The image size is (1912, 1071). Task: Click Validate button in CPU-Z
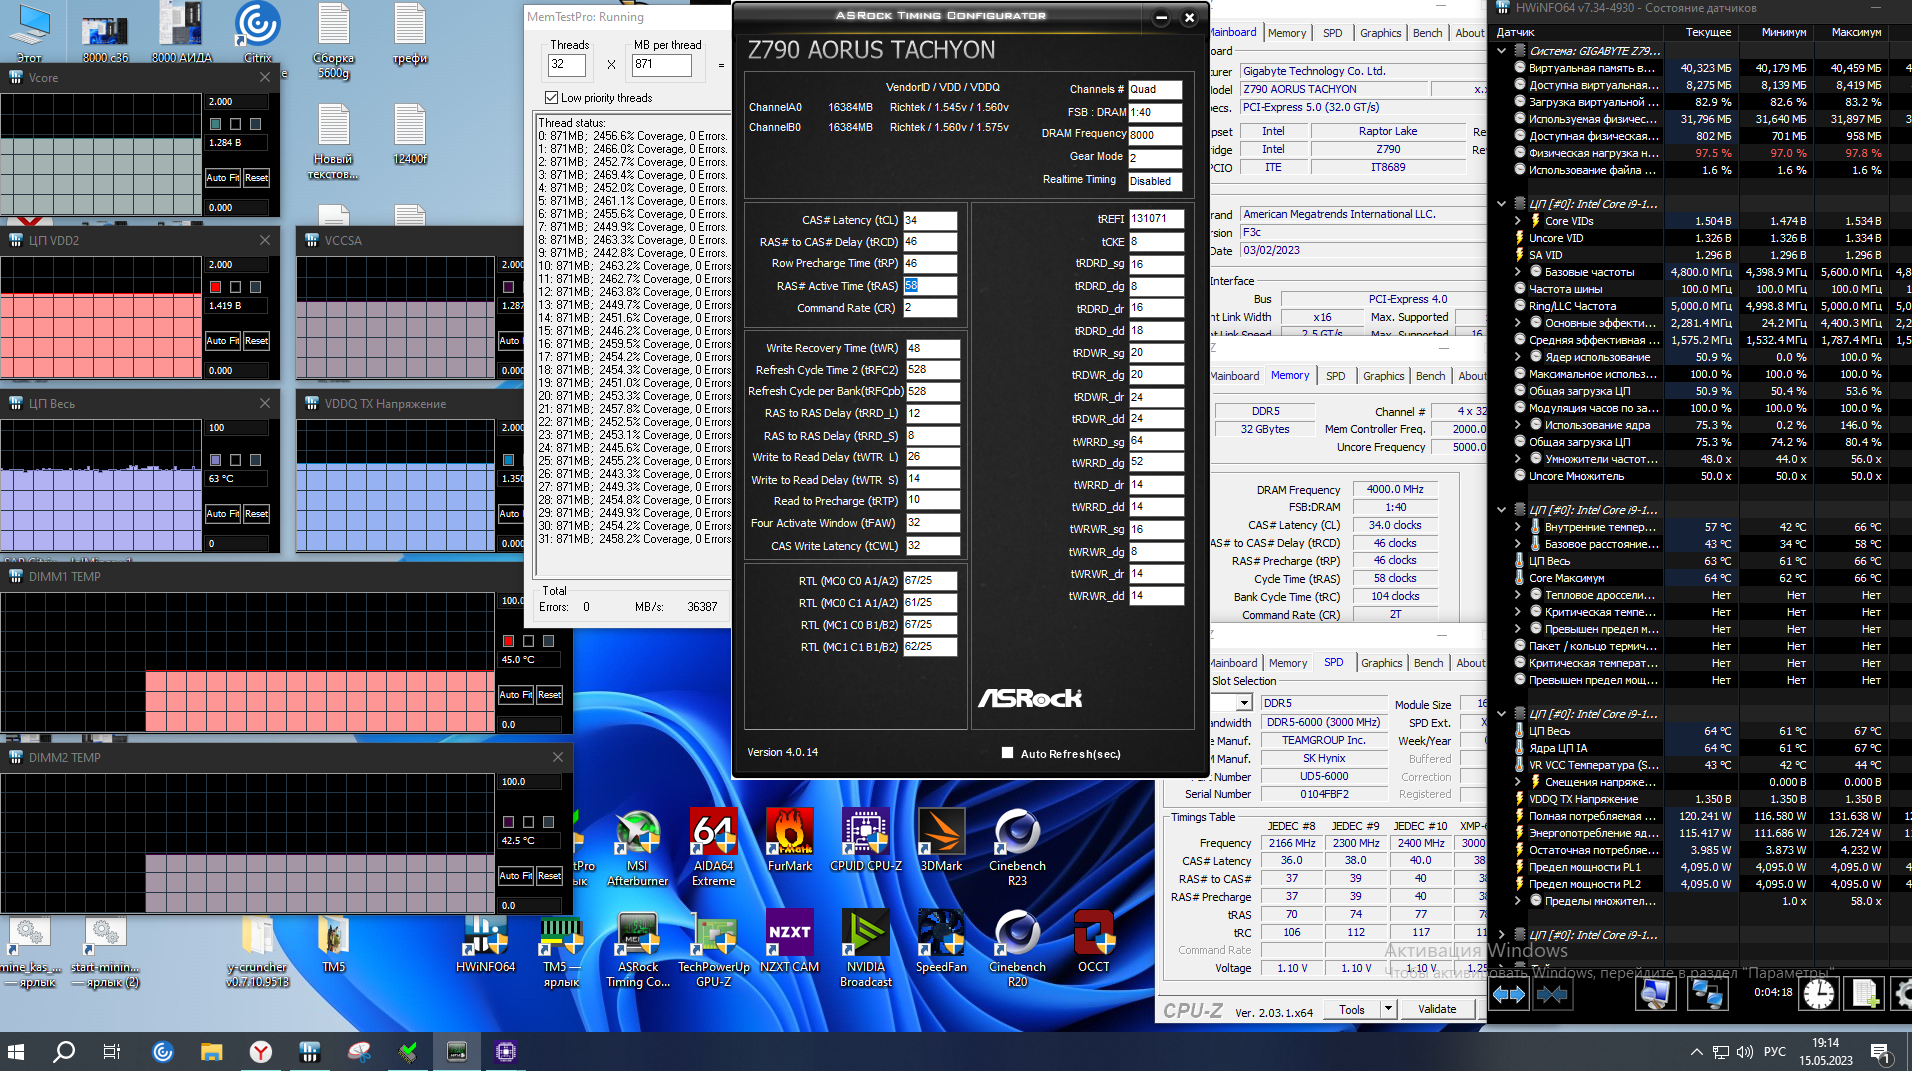[1437, 1009]
